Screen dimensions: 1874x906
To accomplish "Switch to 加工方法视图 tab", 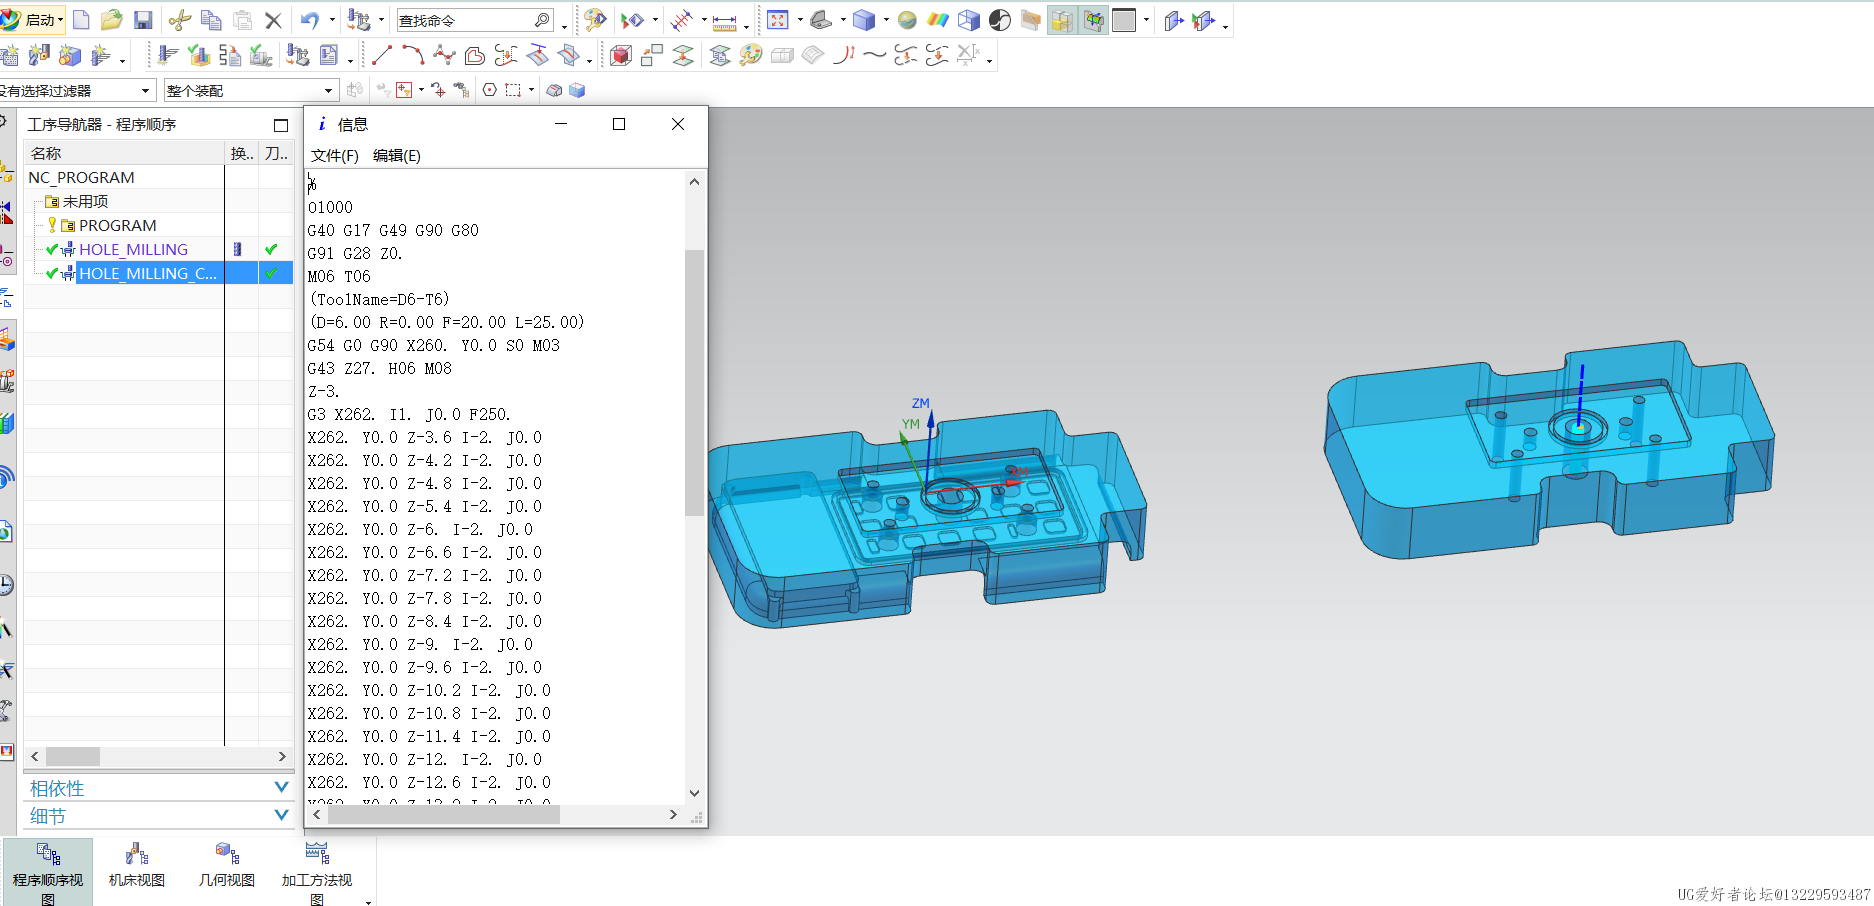I will point(317,872).
